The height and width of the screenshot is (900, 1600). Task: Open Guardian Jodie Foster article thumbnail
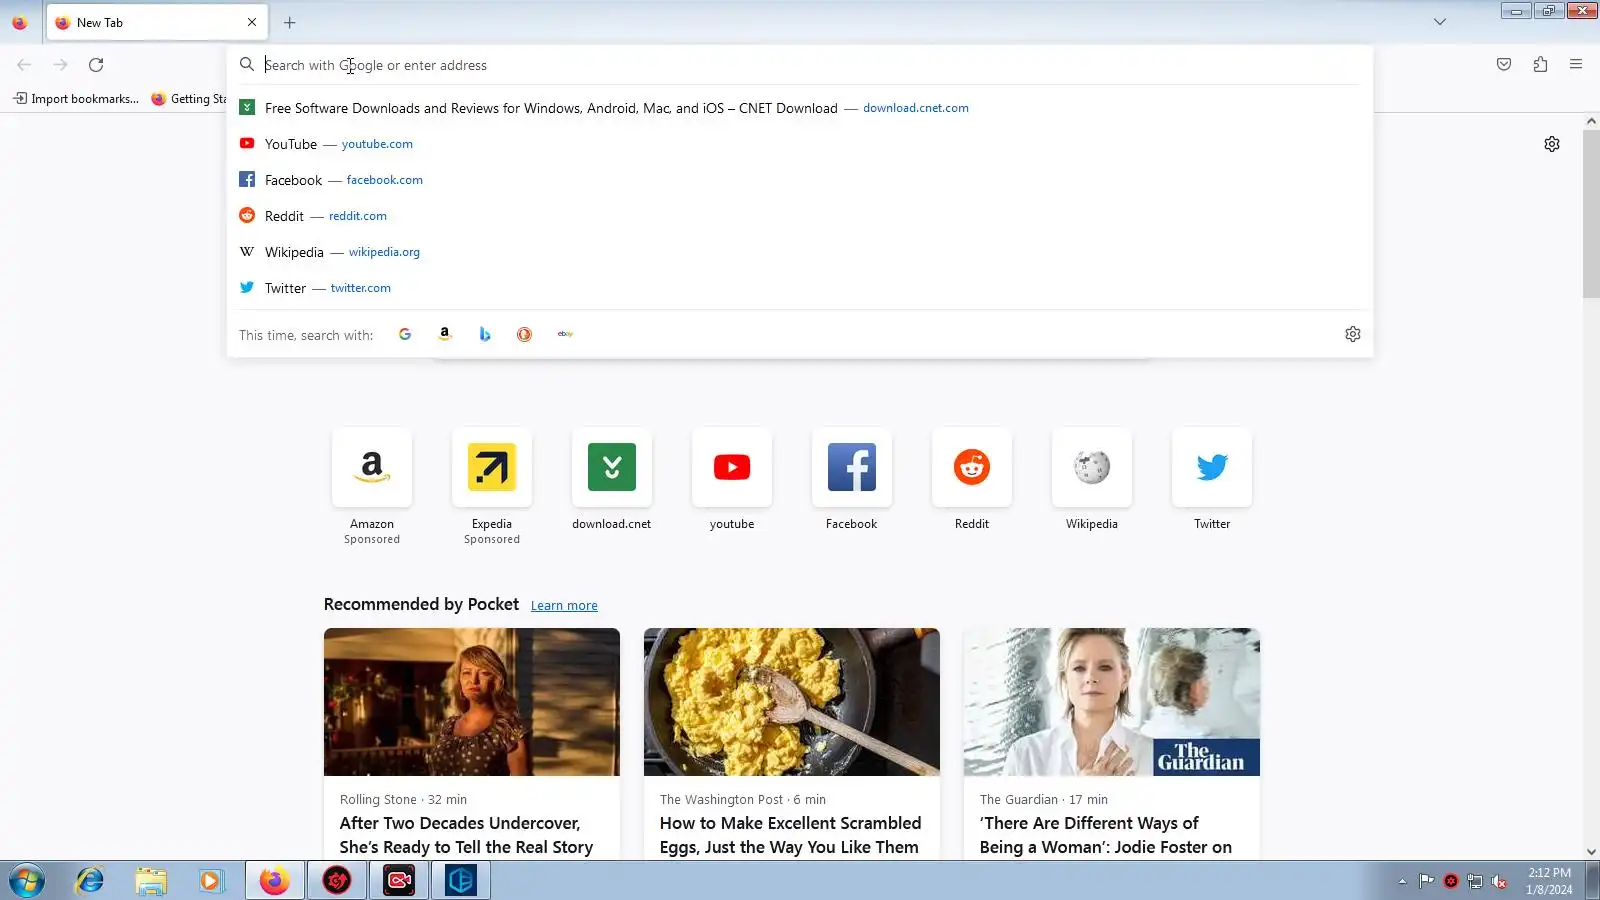tap(1112, 702)
